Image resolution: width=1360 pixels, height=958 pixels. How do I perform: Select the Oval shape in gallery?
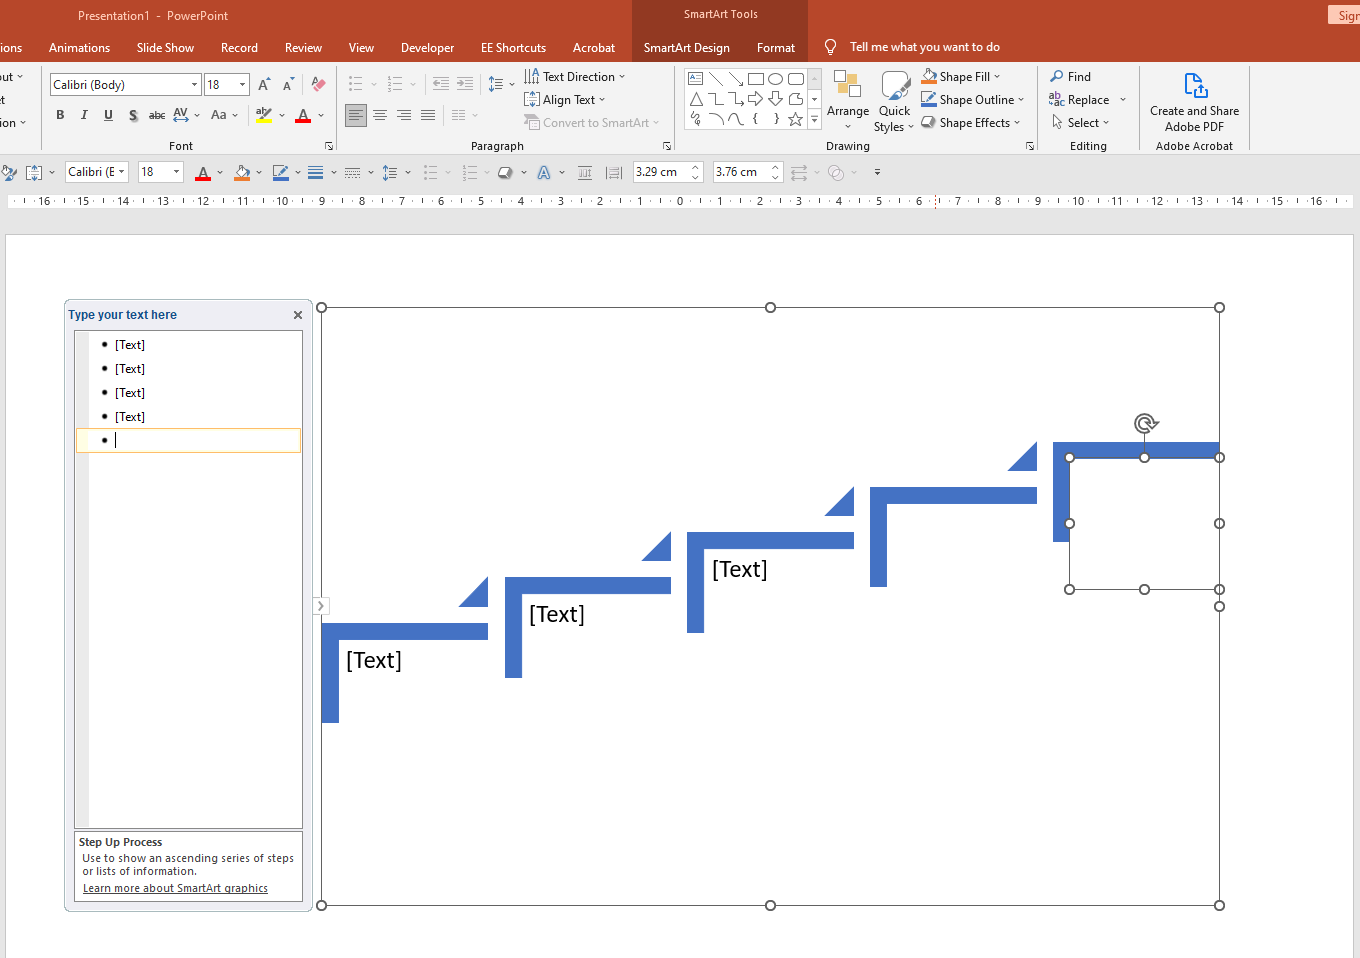[x=776, y=79]
